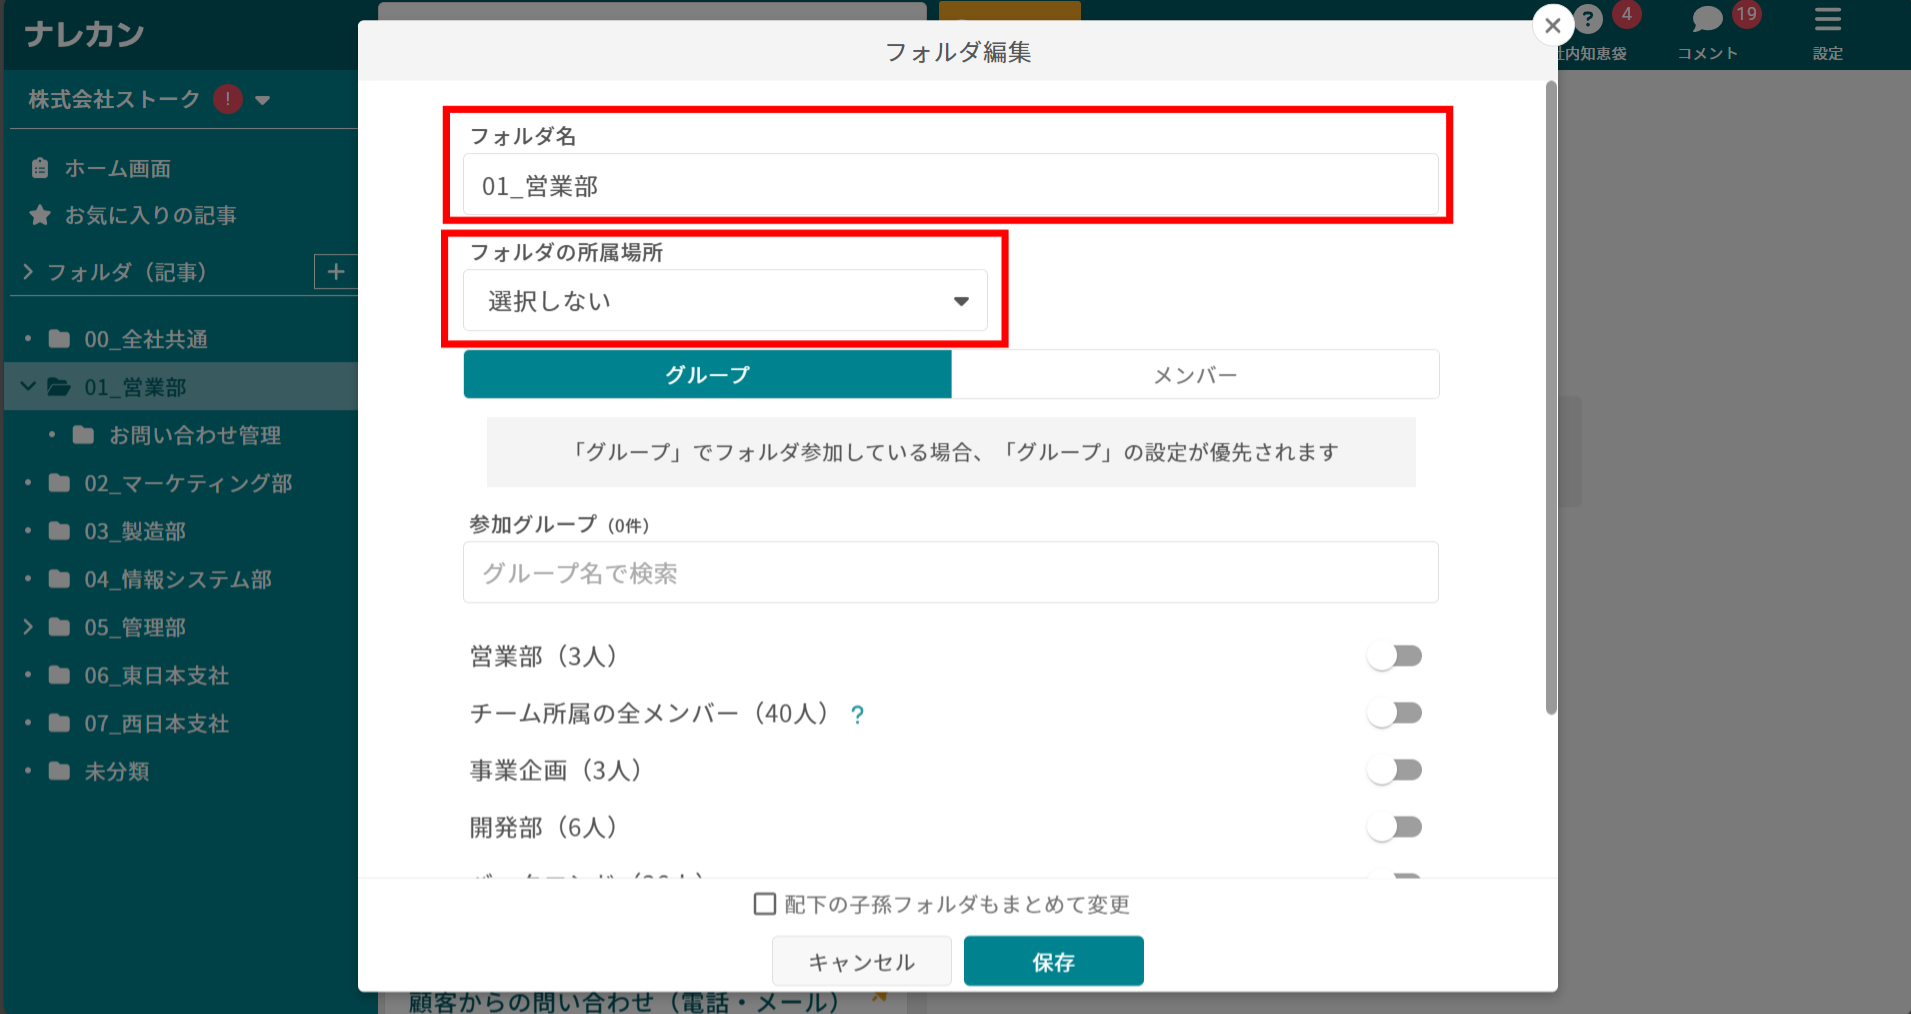1911x1014 pixels.
Task: Switch to the メンバー tab
Action: pyautogui.click(x=1196, y=374)
